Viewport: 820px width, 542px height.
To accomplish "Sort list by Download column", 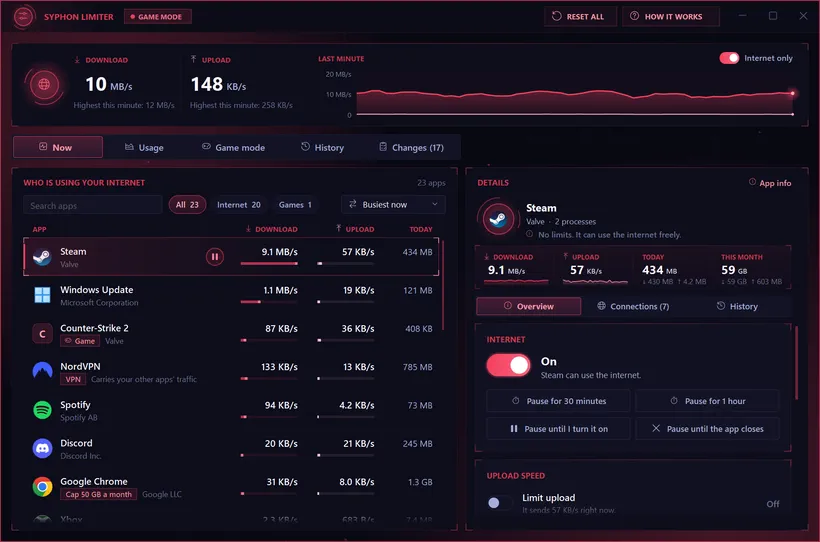I will click(271, 229).
